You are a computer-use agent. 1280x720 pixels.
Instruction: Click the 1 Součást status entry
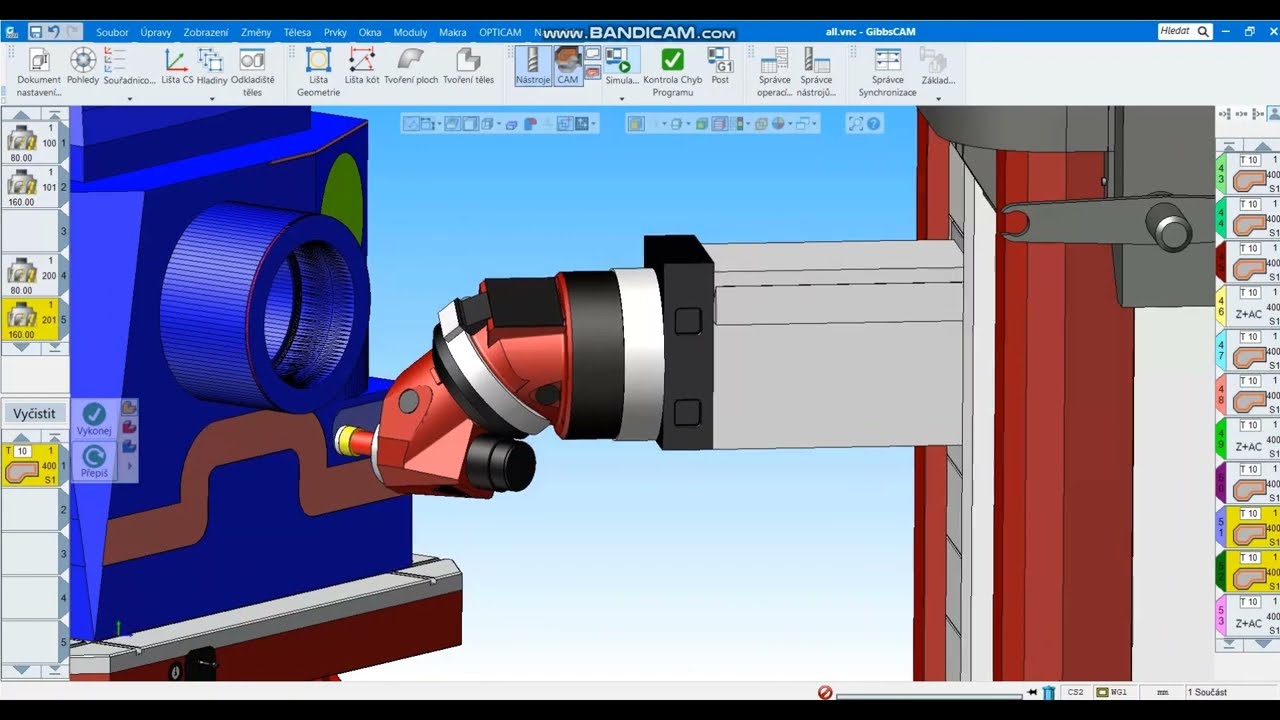tap(1208, 692)
